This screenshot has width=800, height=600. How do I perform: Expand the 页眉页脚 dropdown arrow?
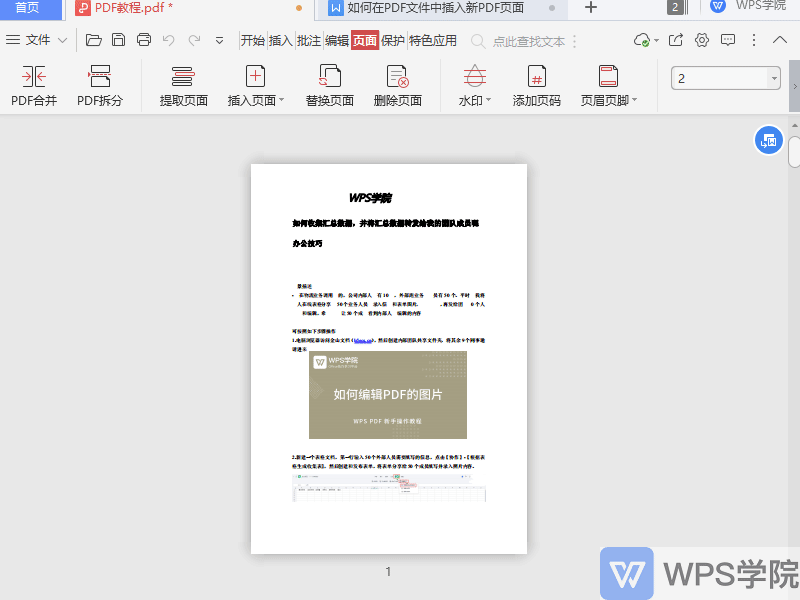pyautogui.click(x=635, y=99)
